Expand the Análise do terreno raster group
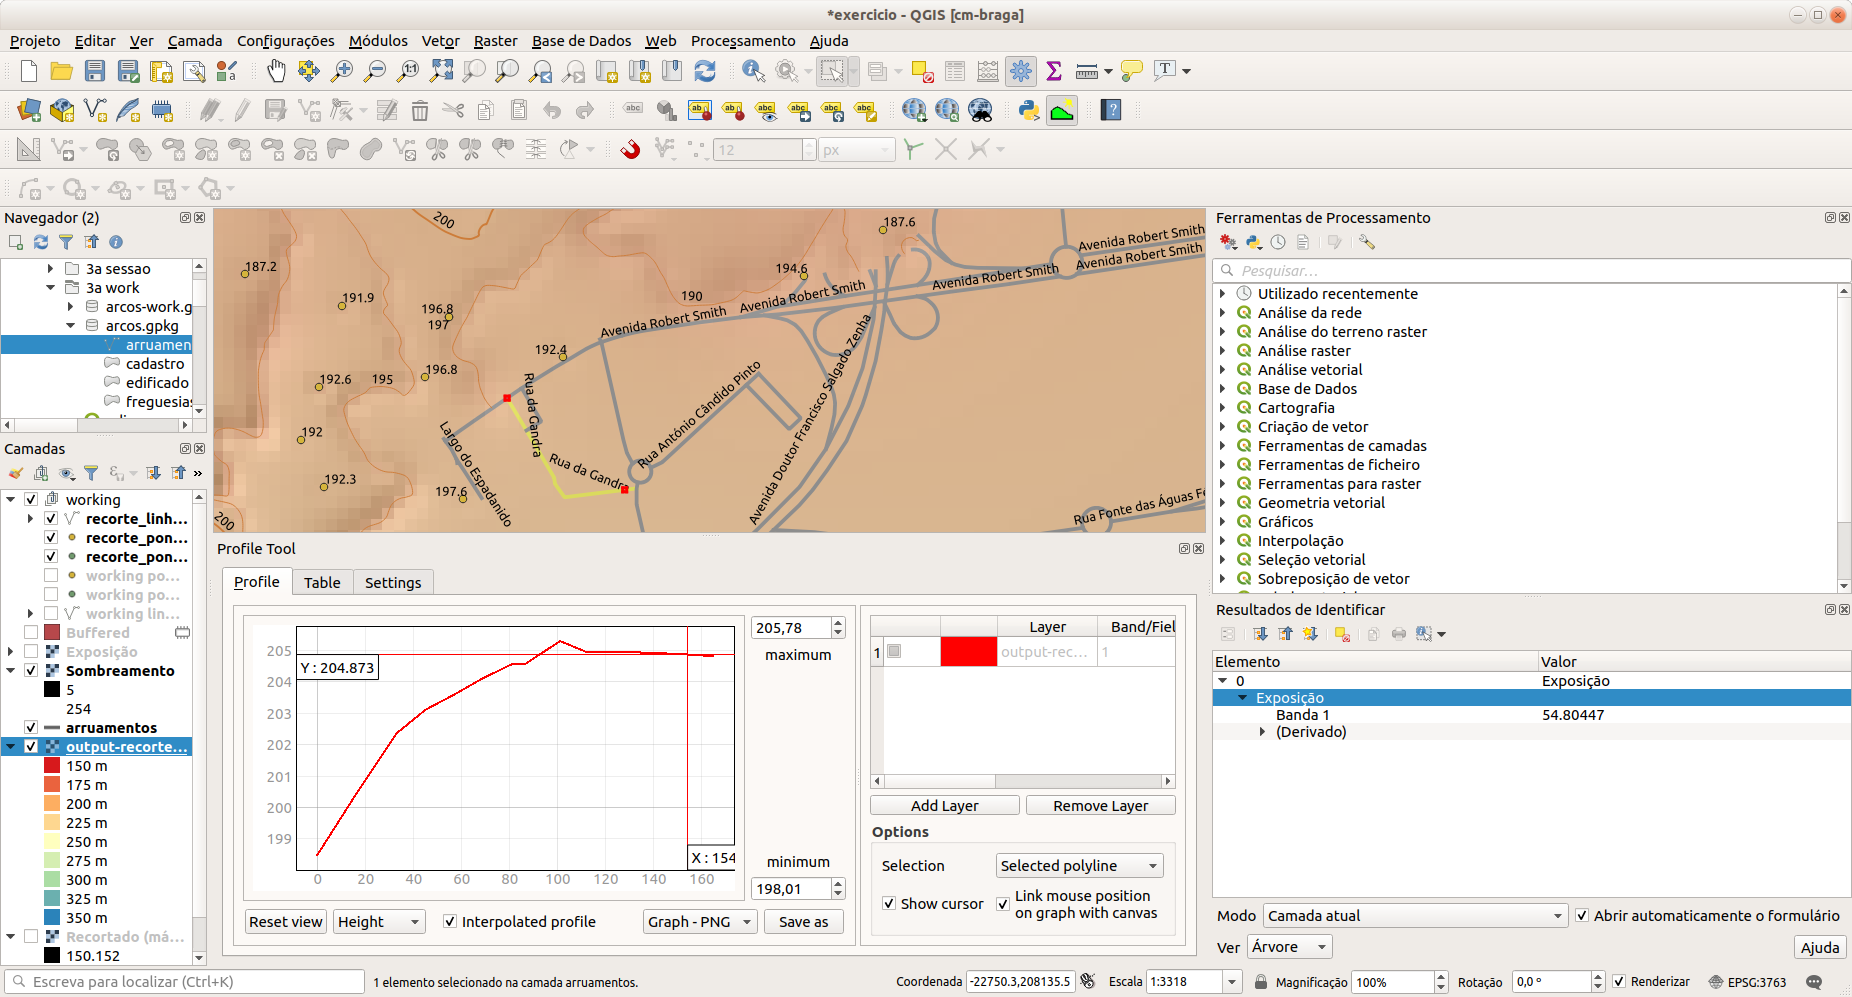 1222,332
